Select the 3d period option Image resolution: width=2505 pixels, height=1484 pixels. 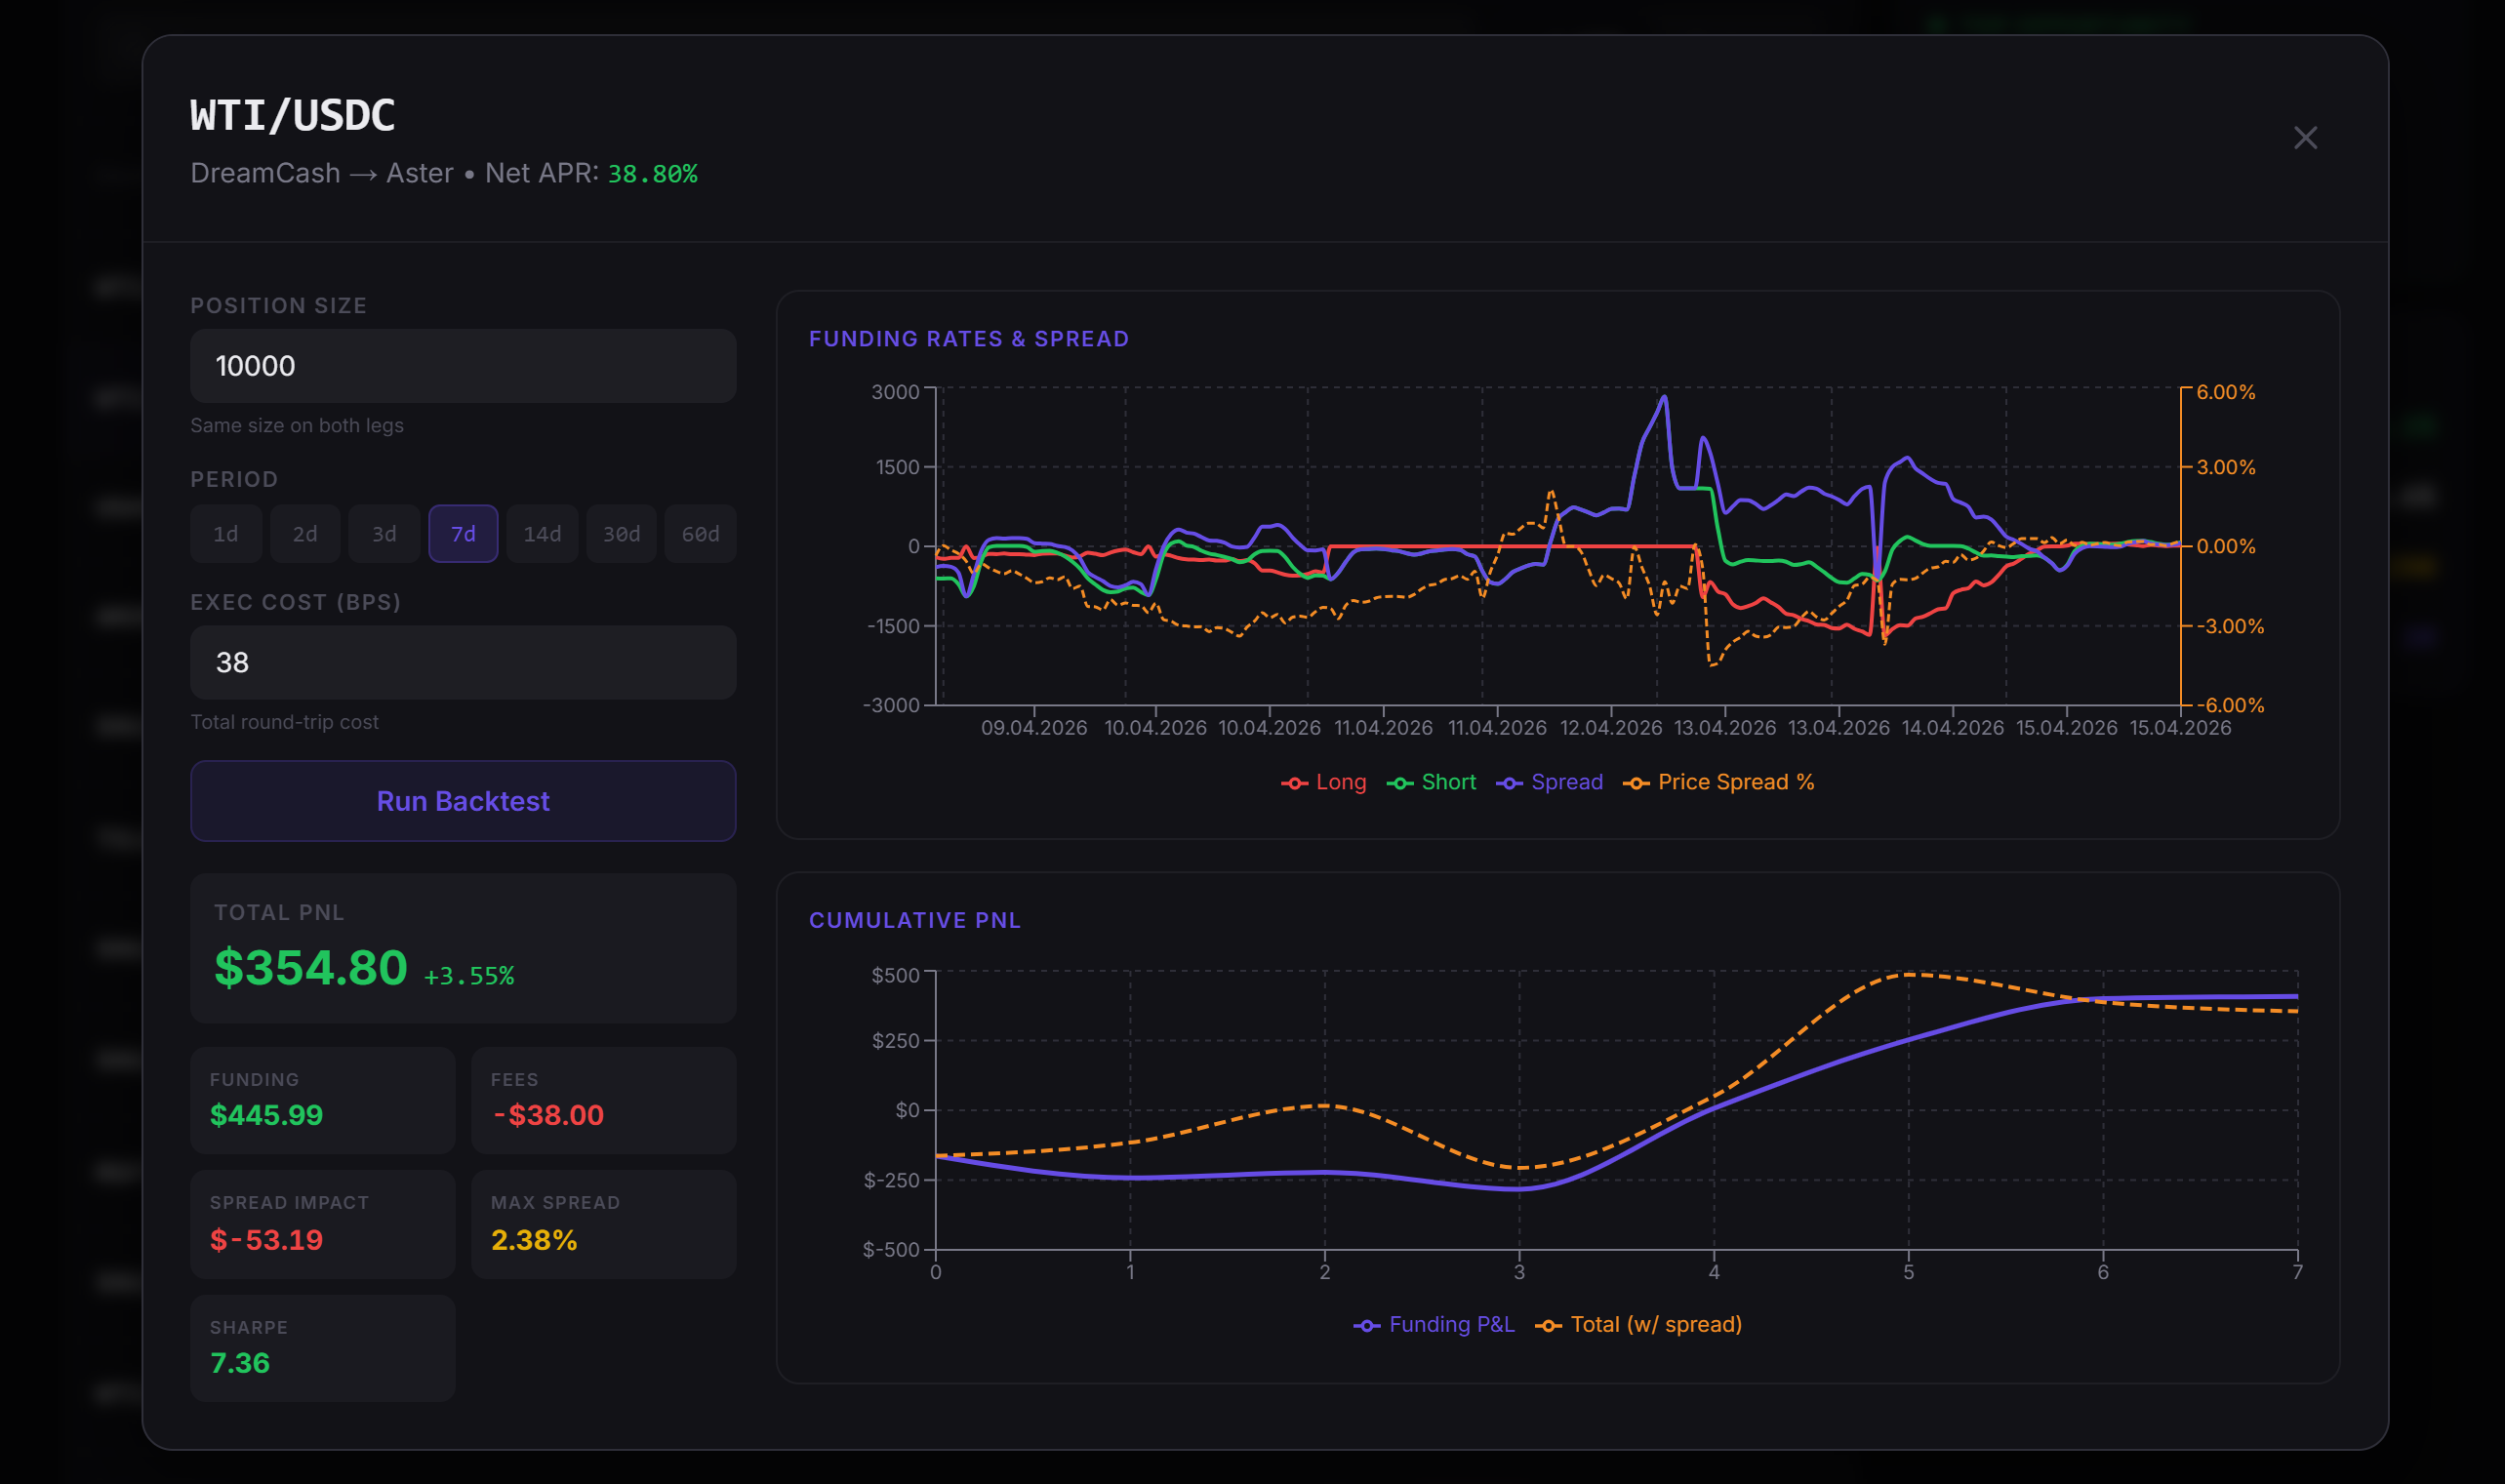coord(384,534)
